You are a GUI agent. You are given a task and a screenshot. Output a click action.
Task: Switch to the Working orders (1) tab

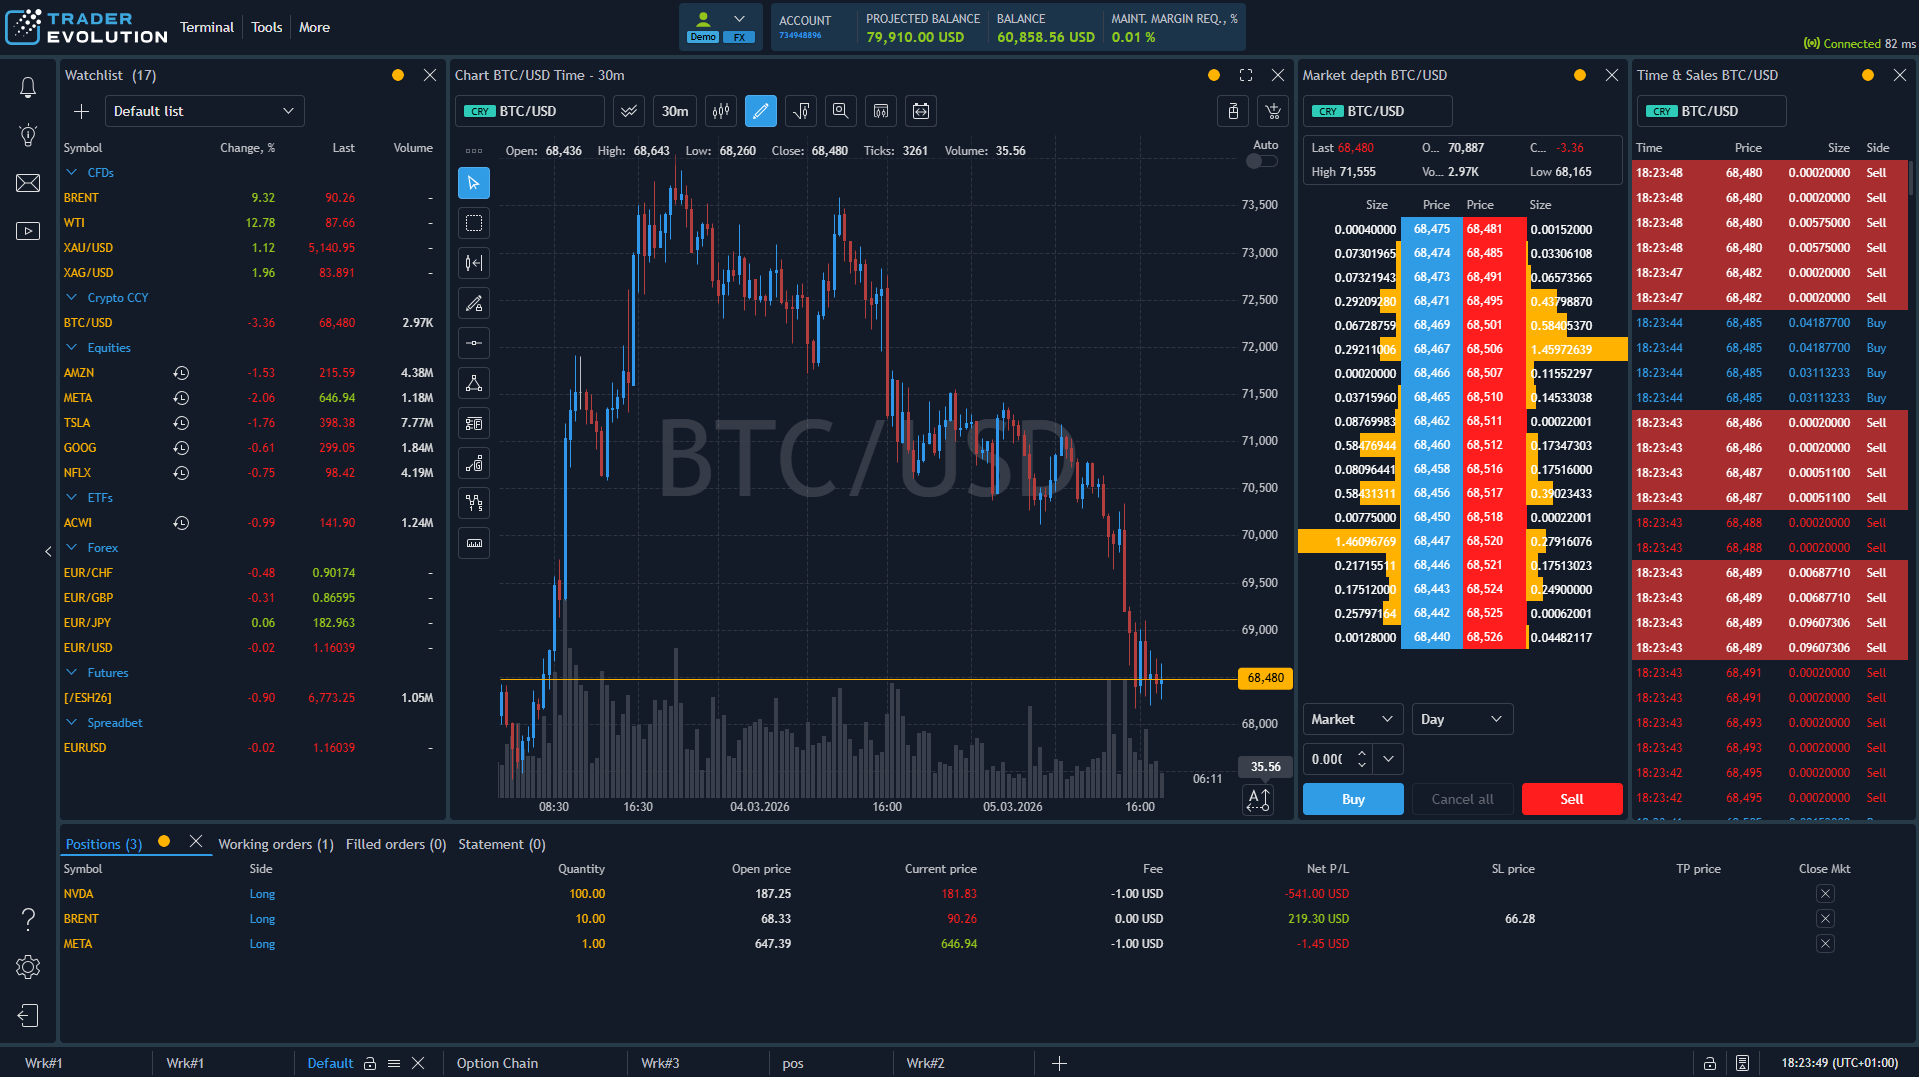(275, 844)
